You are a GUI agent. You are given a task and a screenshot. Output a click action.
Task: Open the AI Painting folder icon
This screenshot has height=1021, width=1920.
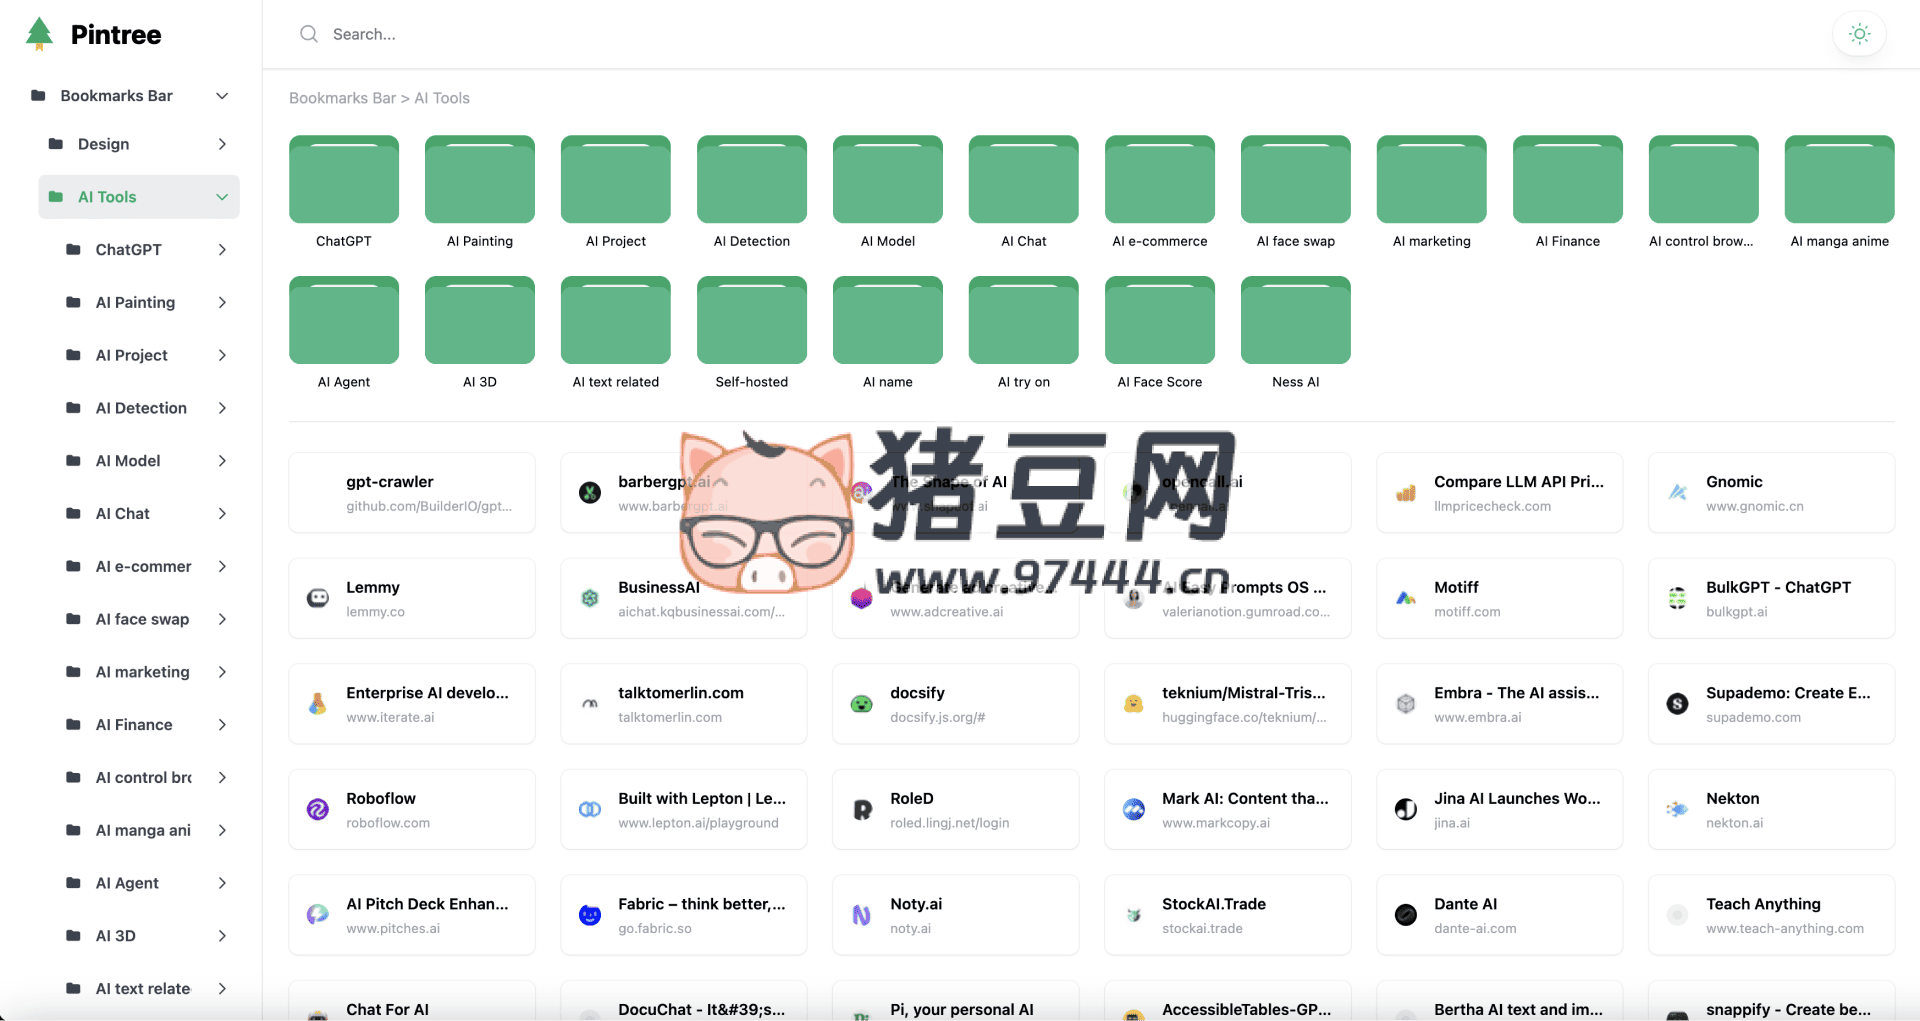click(479, 180)
